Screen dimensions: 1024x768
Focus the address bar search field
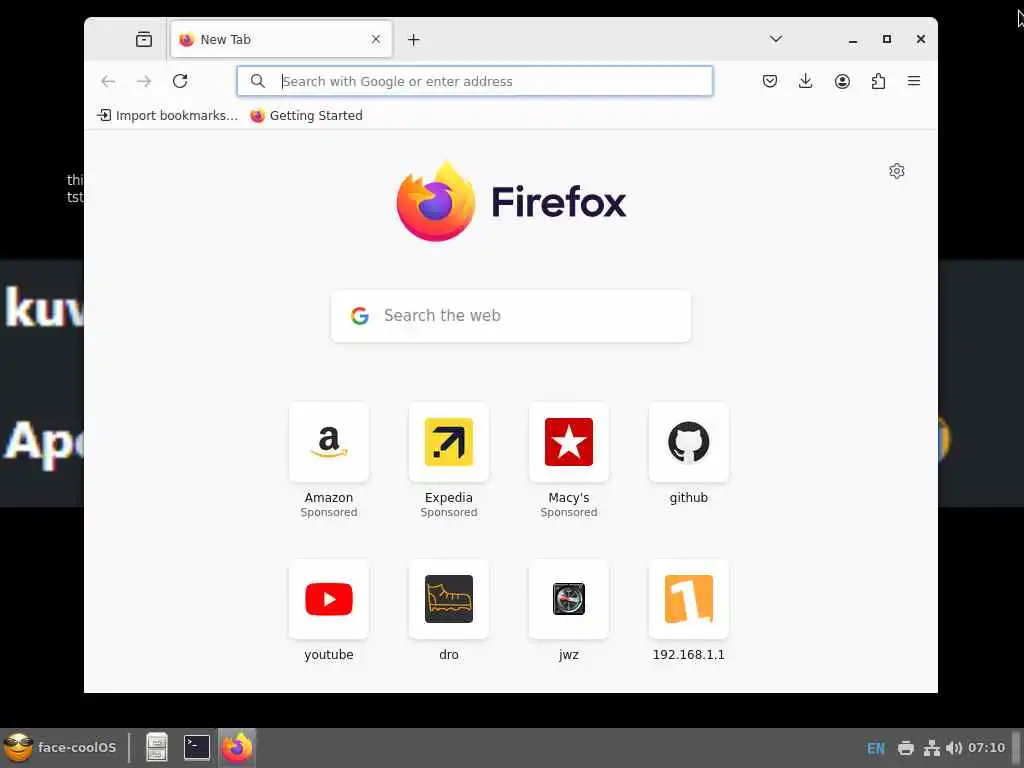[475, 81]
